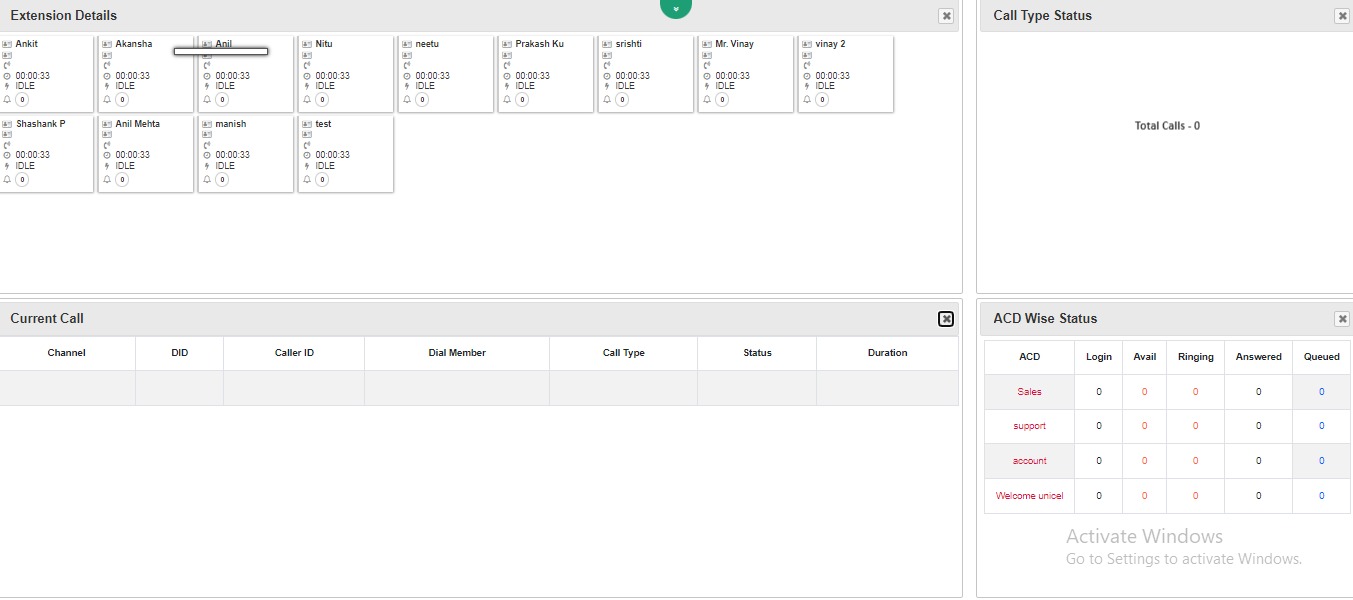Click the contact card icon on Ankit's extension
Image resolution: width=1353 pixels, height=600 pixels.
click(9, 44)
